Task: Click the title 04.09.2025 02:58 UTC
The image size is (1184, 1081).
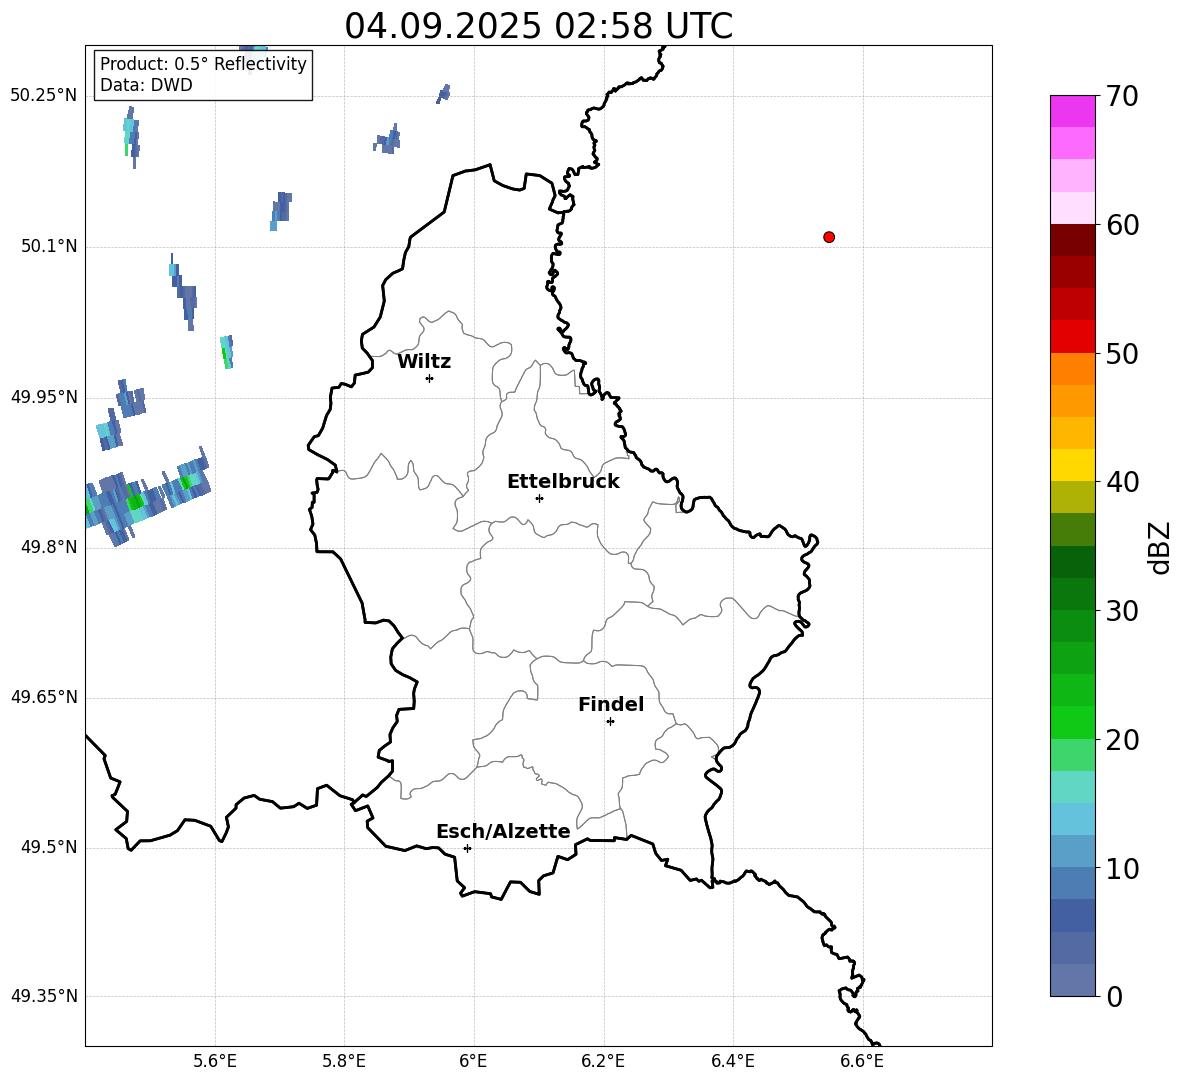Action: (538, 26)
